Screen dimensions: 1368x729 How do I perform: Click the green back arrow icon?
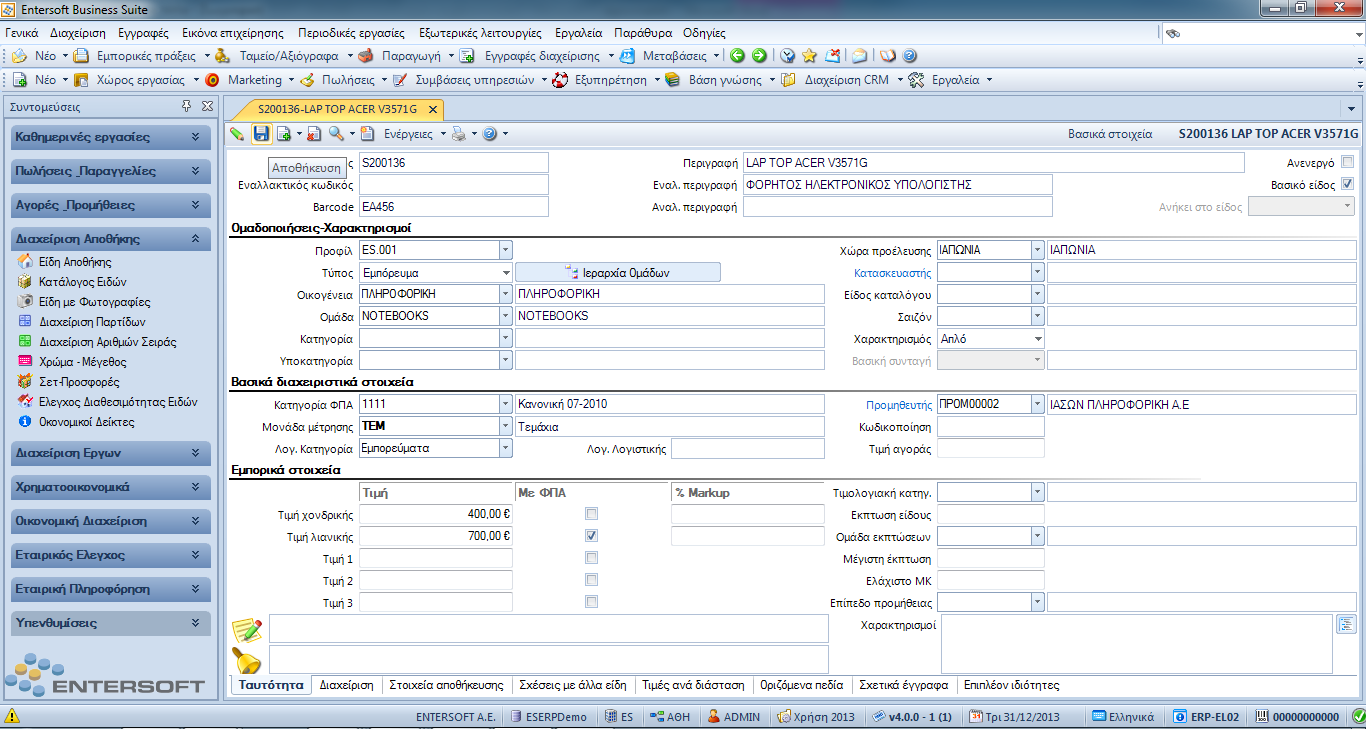pos(738,56)
